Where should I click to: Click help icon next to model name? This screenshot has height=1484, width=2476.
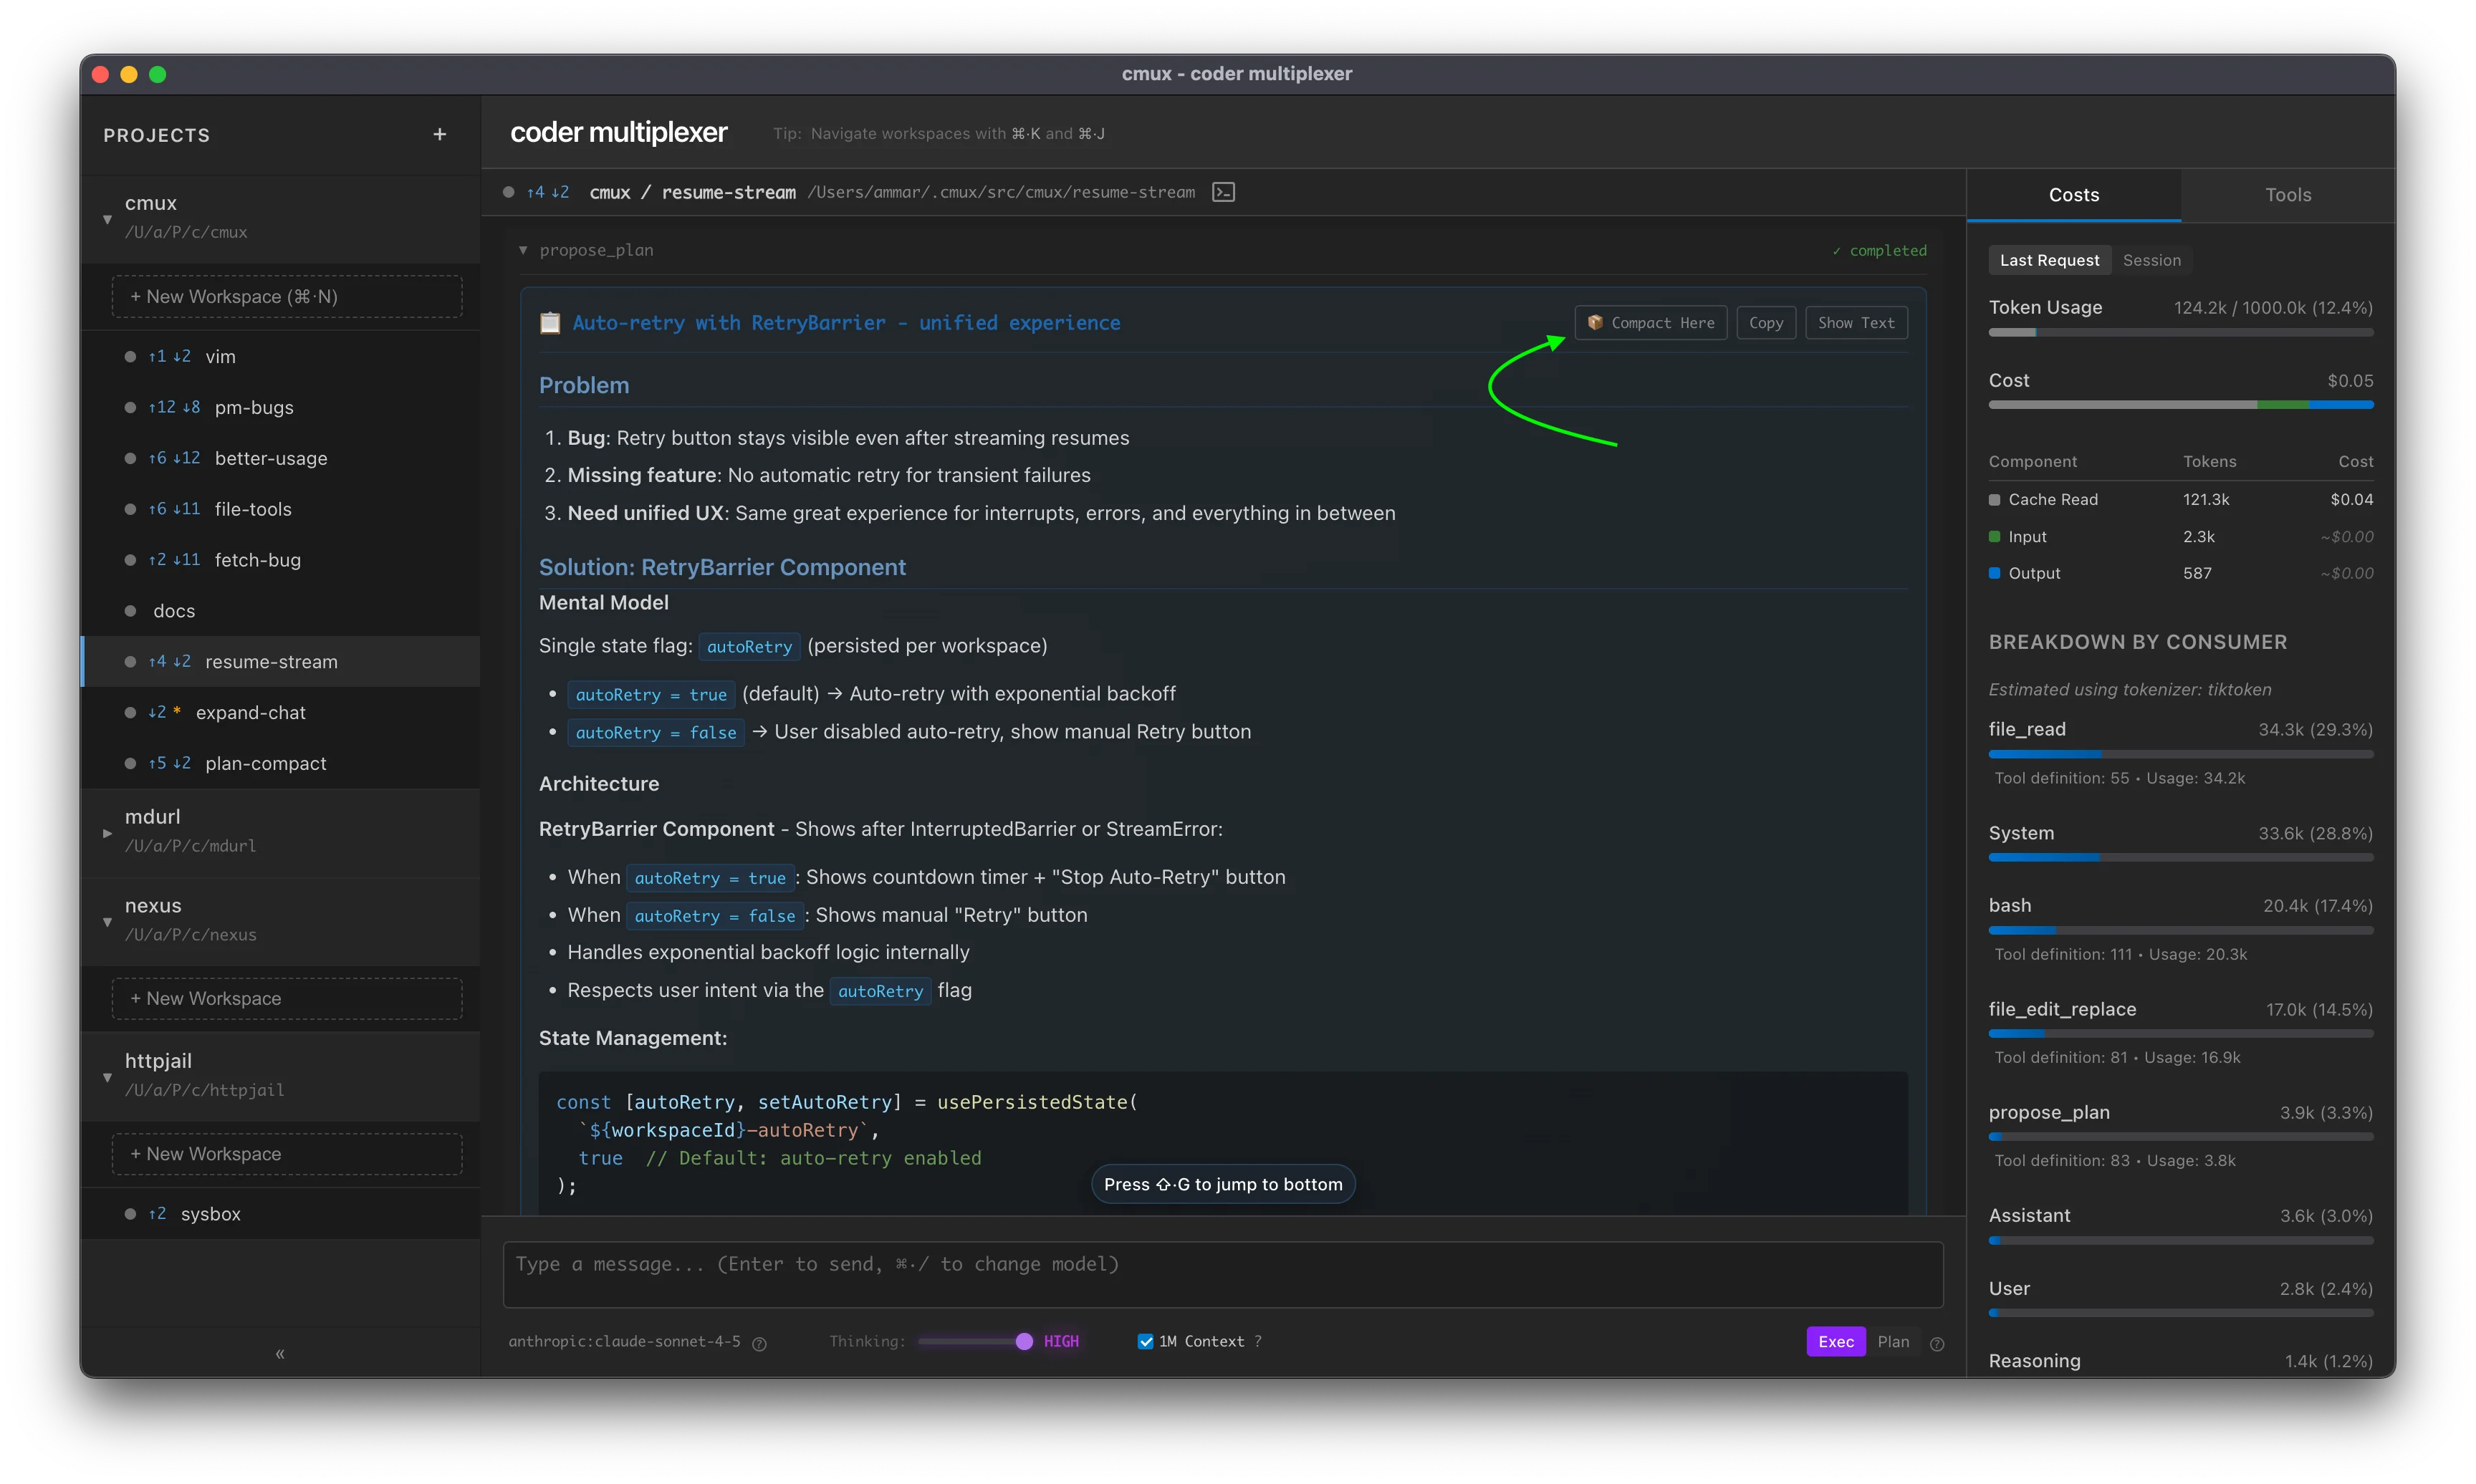tap(759, 1343)
